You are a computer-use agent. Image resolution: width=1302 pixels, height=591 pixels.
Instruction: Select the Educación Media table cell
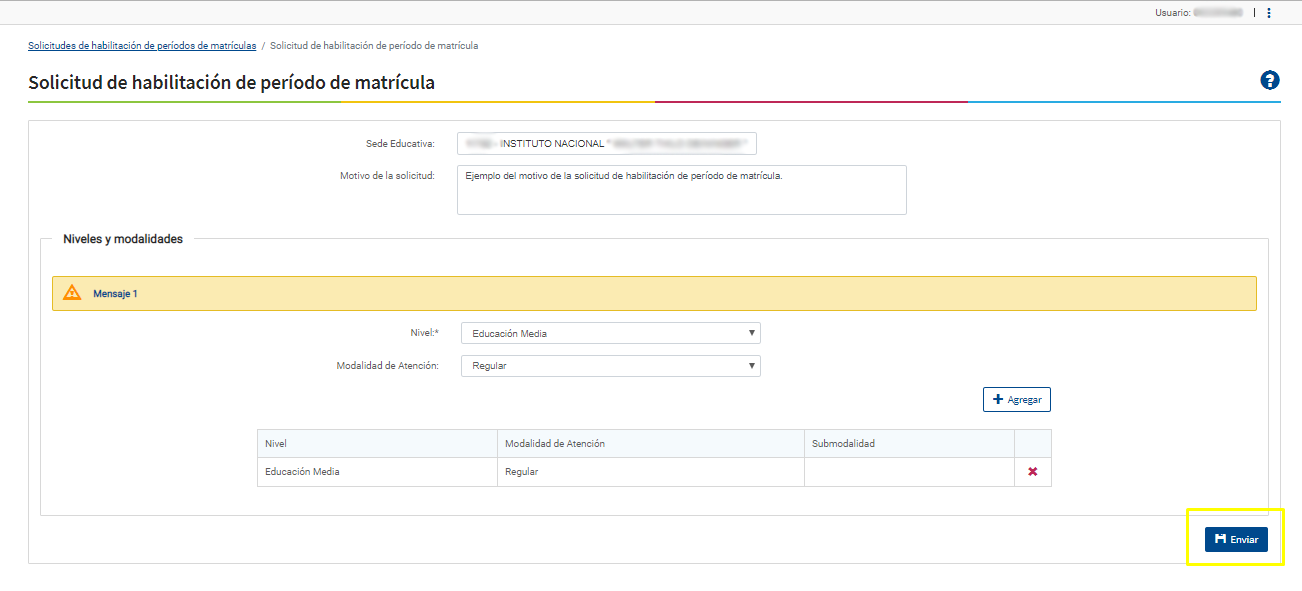pos(302,472)
